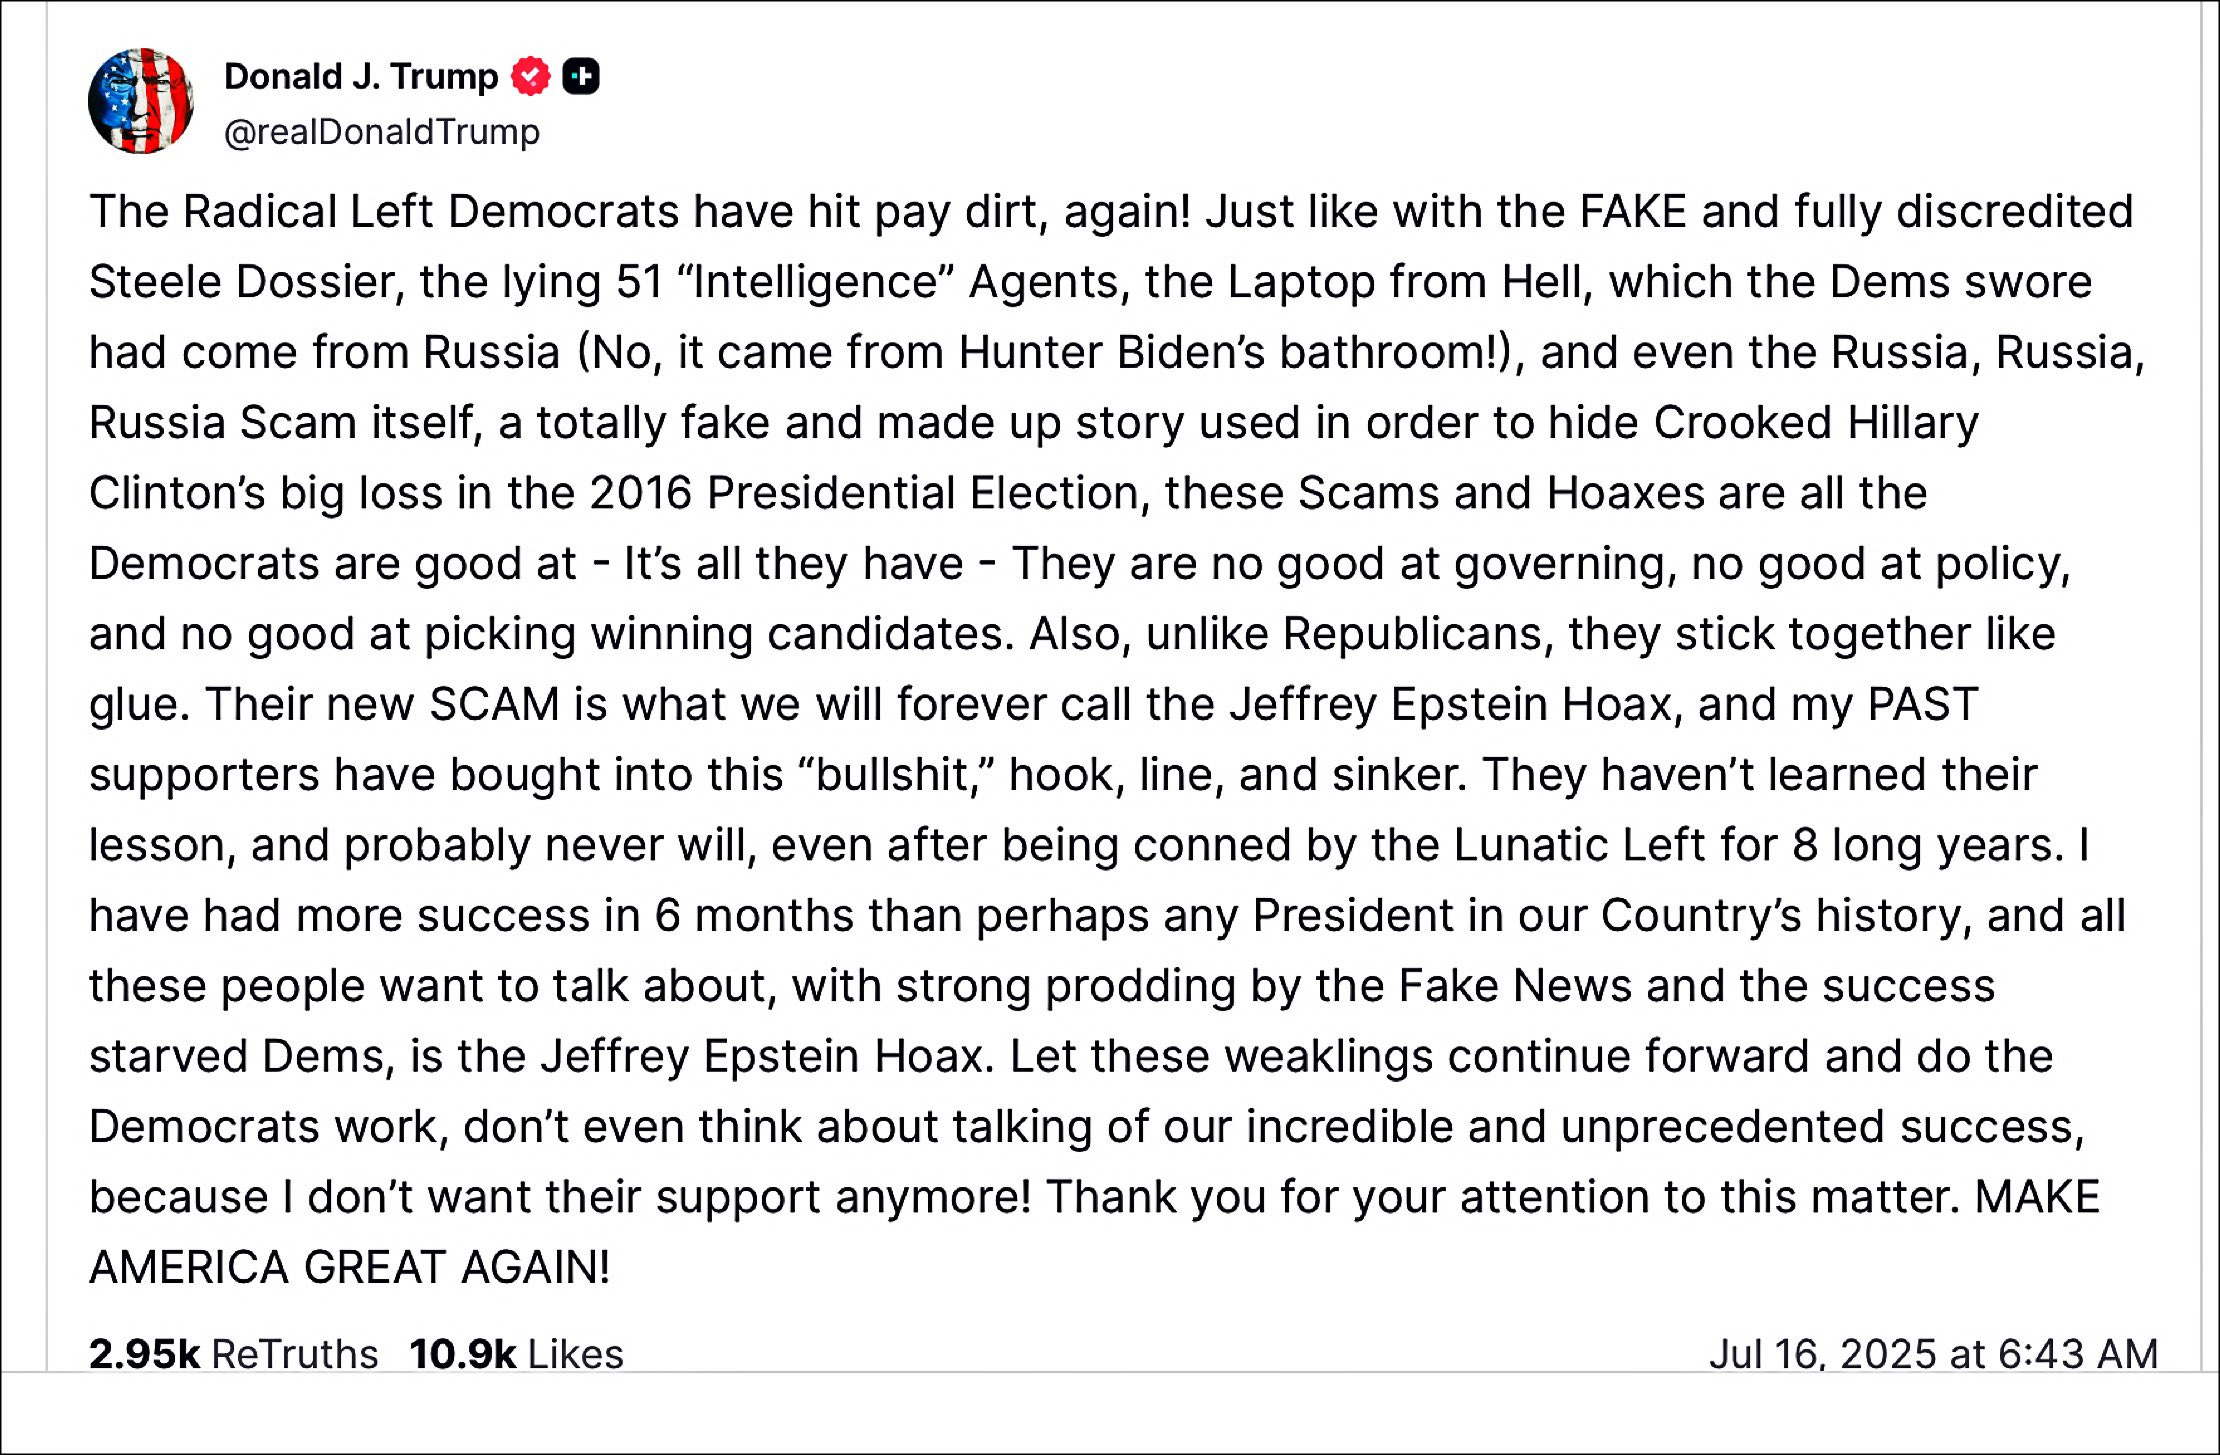Click the Likes label text
The width and height of the screenshot is (2220, 1455).
[576, 1353]
